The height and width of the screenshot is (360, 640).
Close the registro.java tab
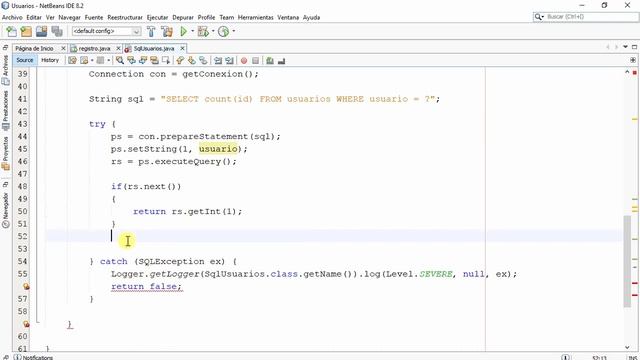pos(118,48)
